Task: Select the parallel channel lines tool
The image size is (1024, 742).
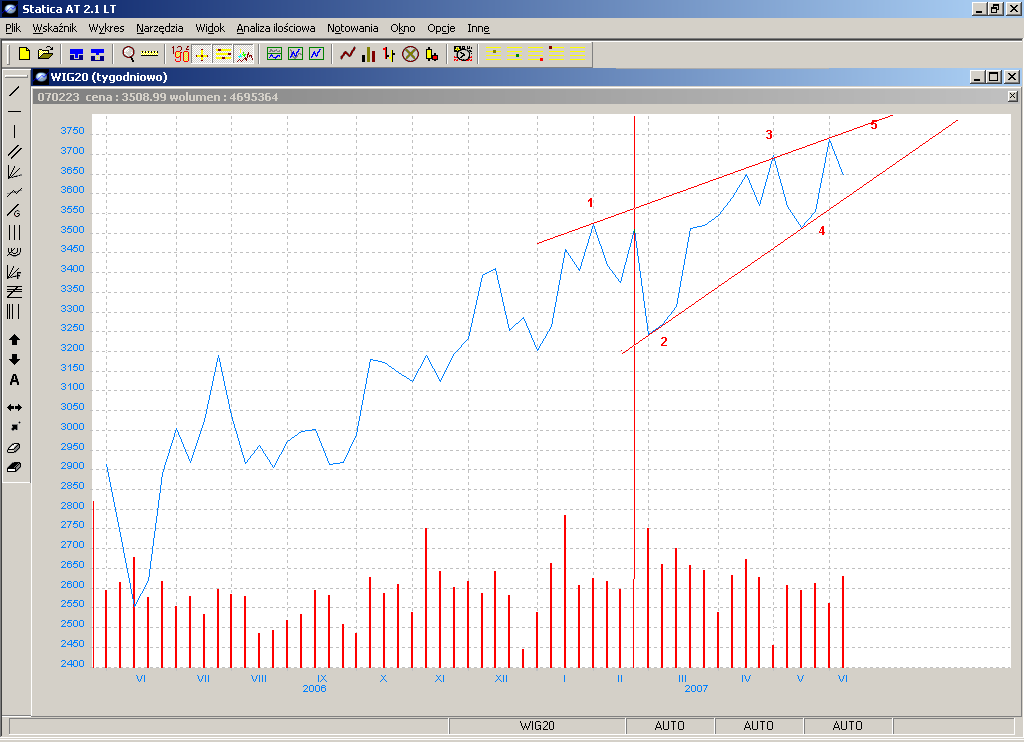Action: pos(14,152)
